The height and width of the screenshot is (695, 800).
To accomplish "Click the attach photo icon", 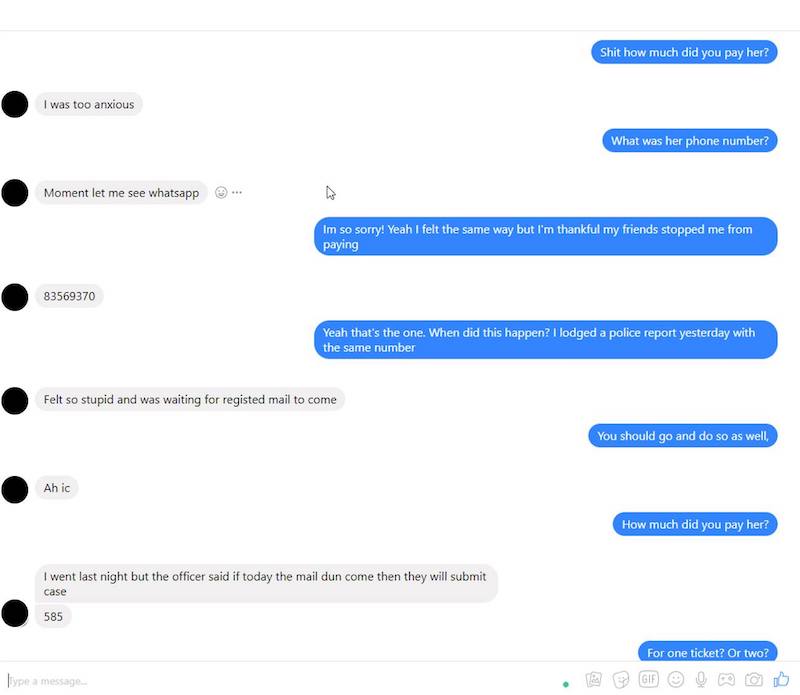I will pos(593,680).
